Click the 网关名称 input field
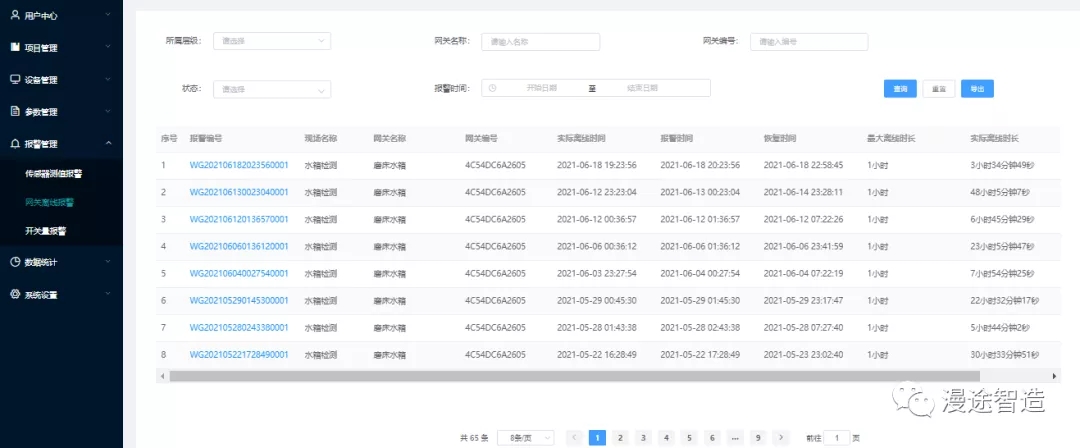The width and height of the screenshot is (1080, 448). (540, 42)
